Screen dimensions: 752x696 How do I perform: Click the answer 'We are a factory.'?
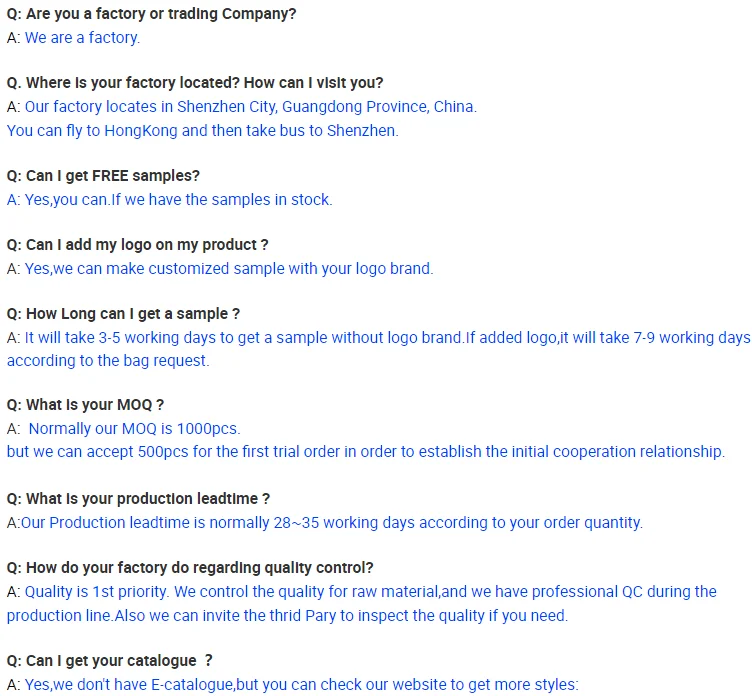pos(82,38)
